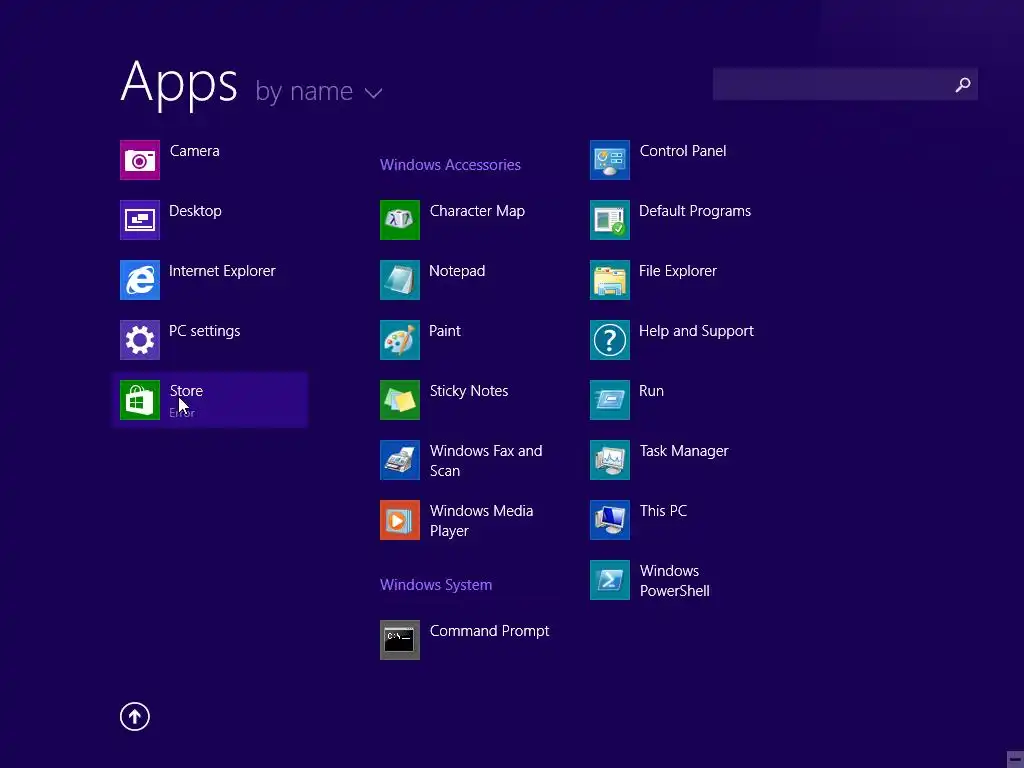
Task: Click the 'Command Prompt' label text
Action: coord(489,632)
